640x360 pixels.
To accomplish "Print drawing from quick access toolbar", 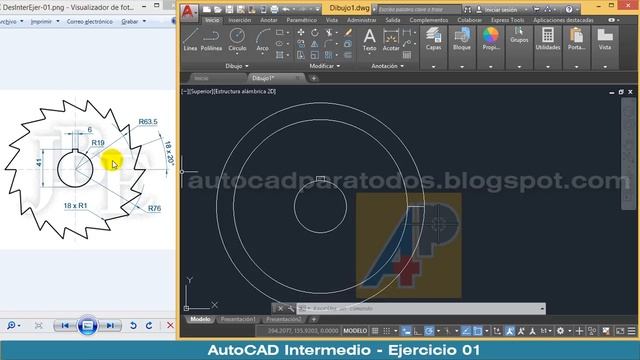I will click(274, 9).
